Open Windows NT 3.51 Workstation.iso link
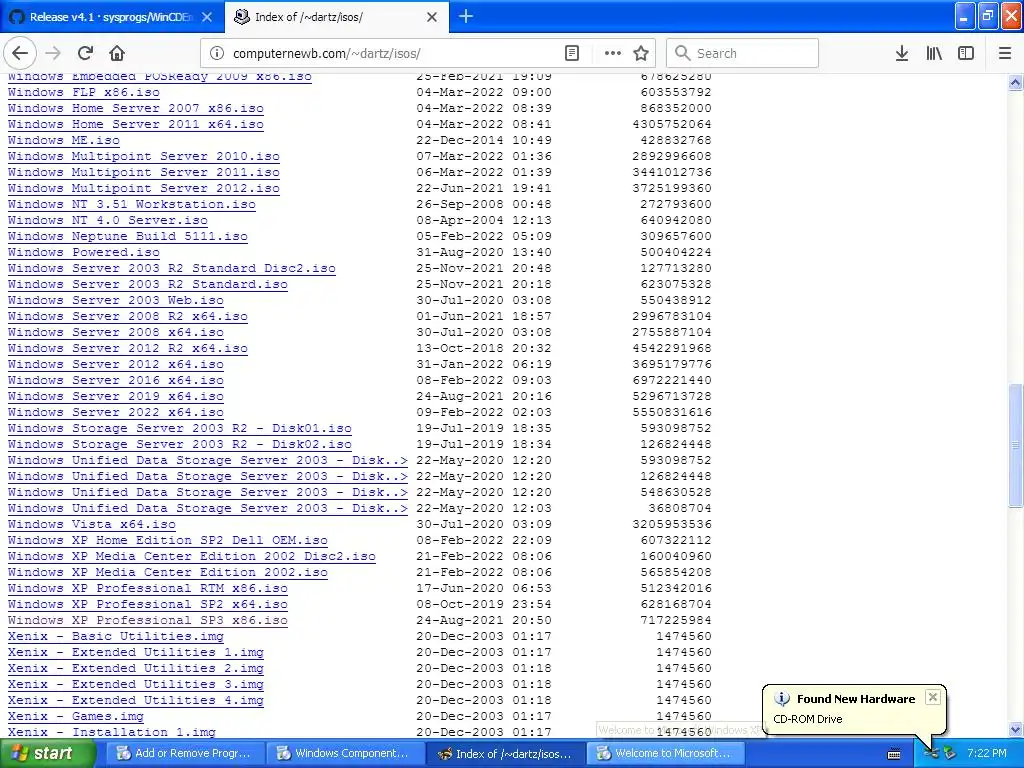 point(132,204)
